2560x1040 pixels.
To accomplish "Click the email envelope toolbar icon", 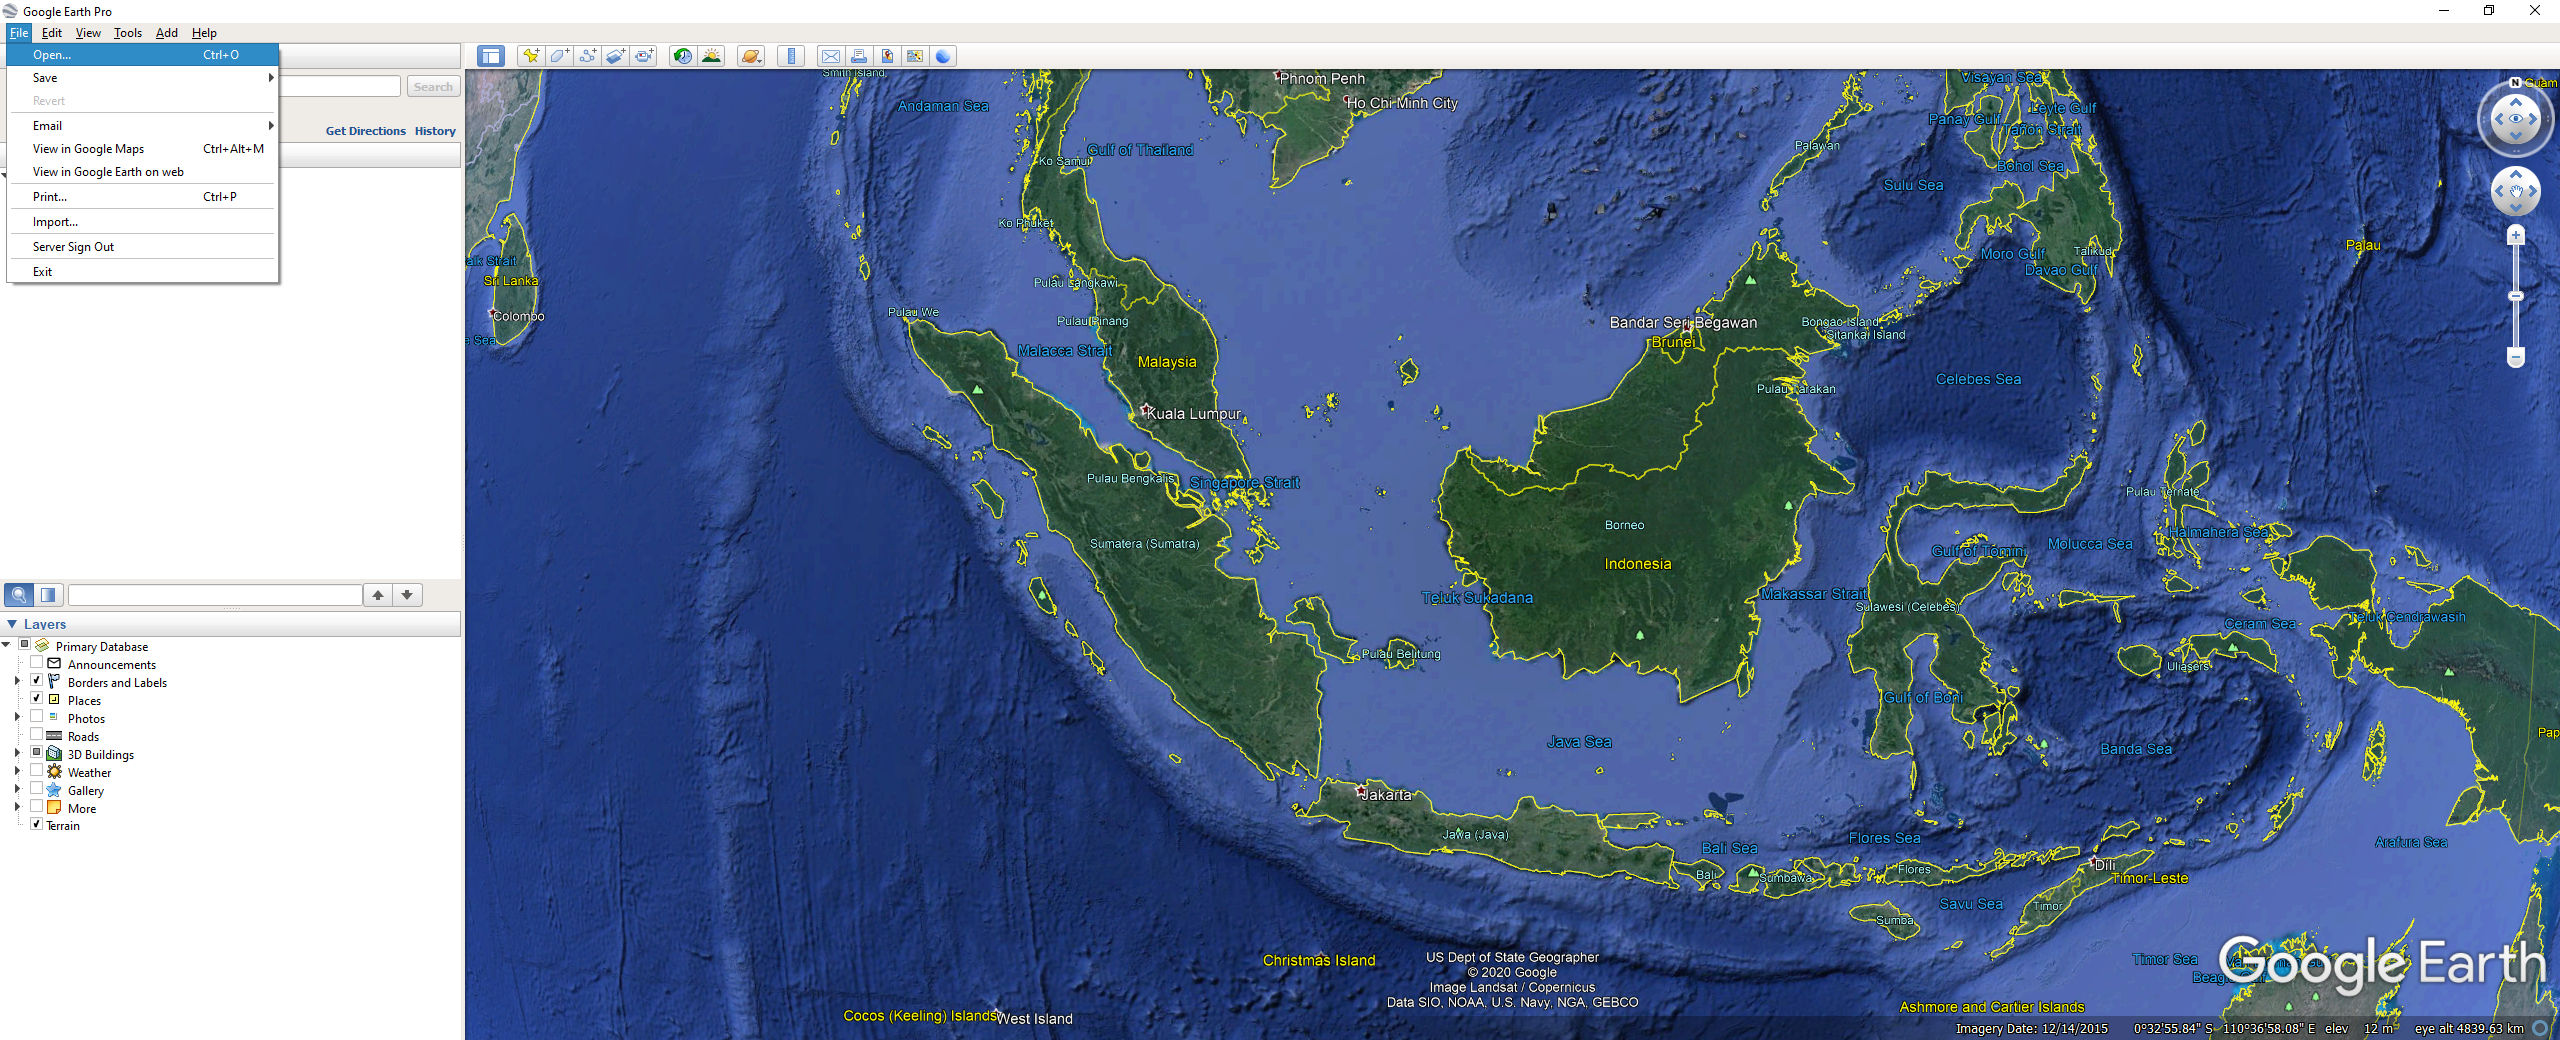I will pos(830,56).
